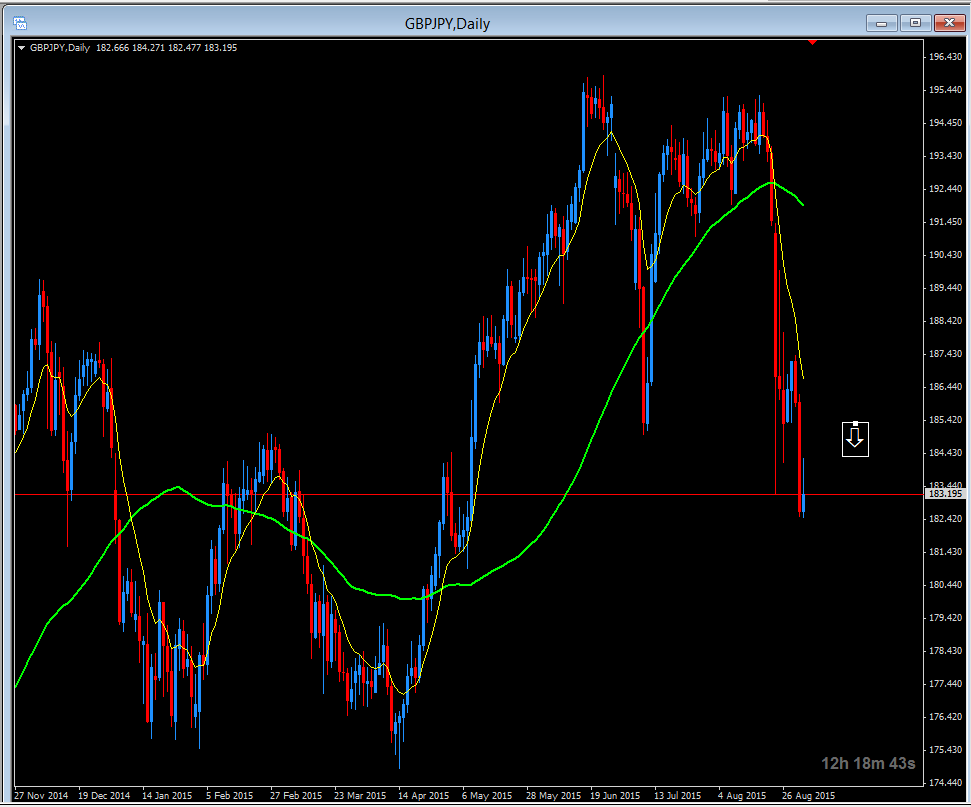Screen dimensions: 971x807
Task: Click the 174.440 price scale label
Action: point(944,782)
